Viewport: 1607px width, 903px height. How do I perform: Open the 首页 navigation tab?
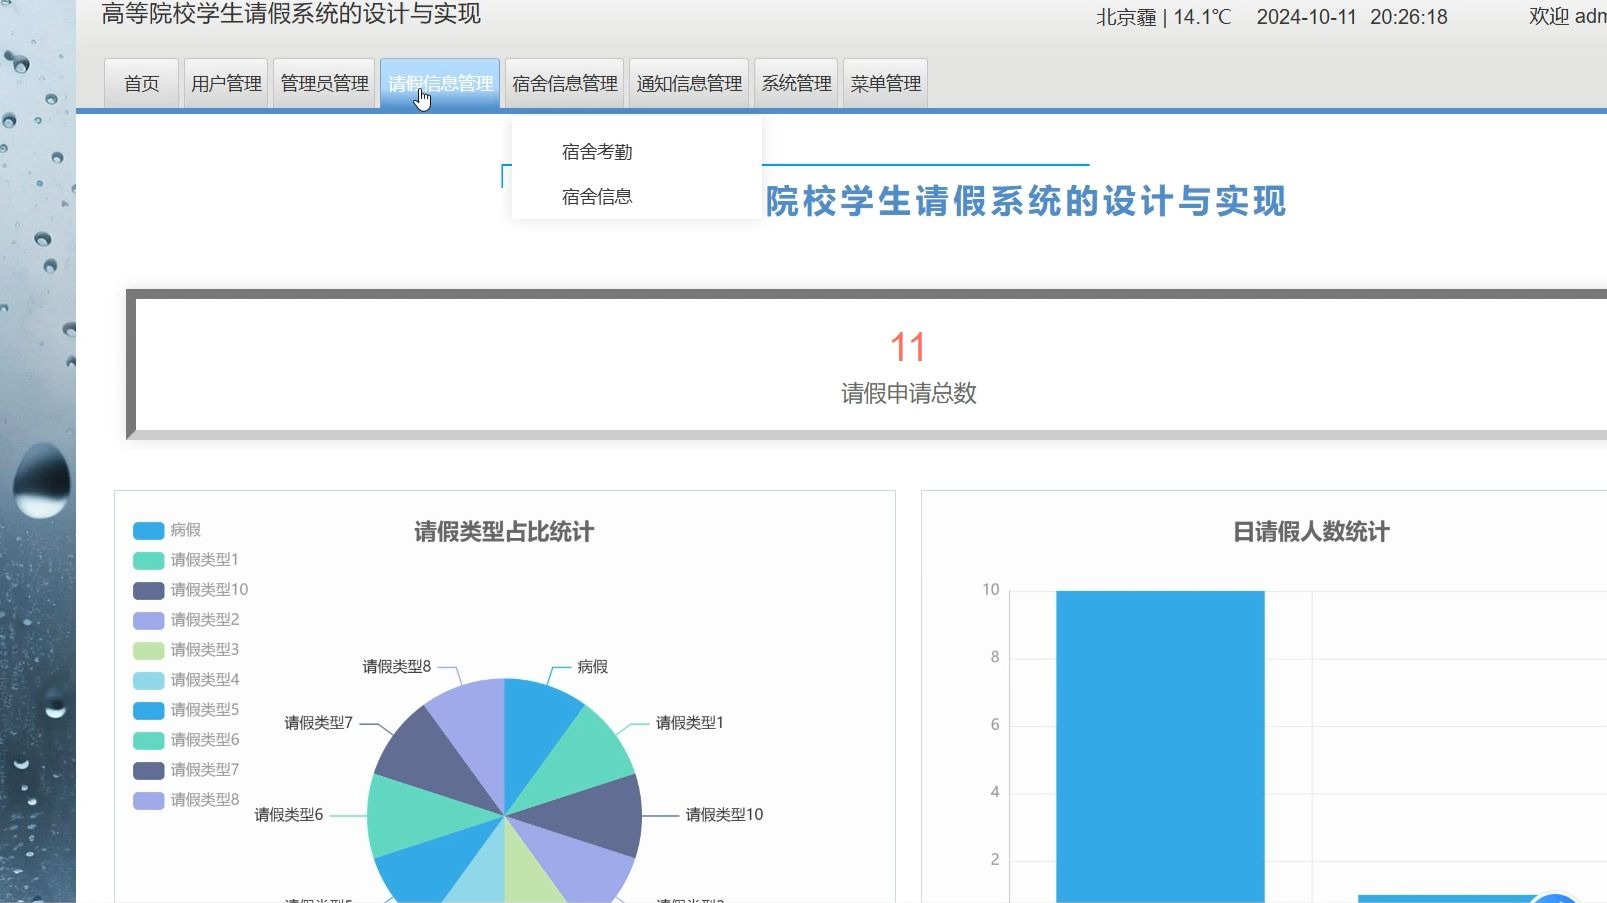point(140,83)
